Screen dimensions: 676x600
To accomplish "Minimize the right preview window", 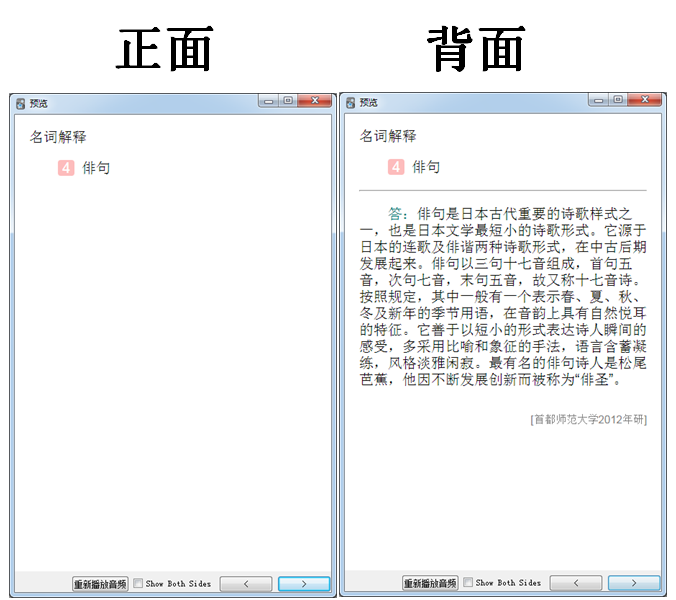I will [x=598, y=100].
